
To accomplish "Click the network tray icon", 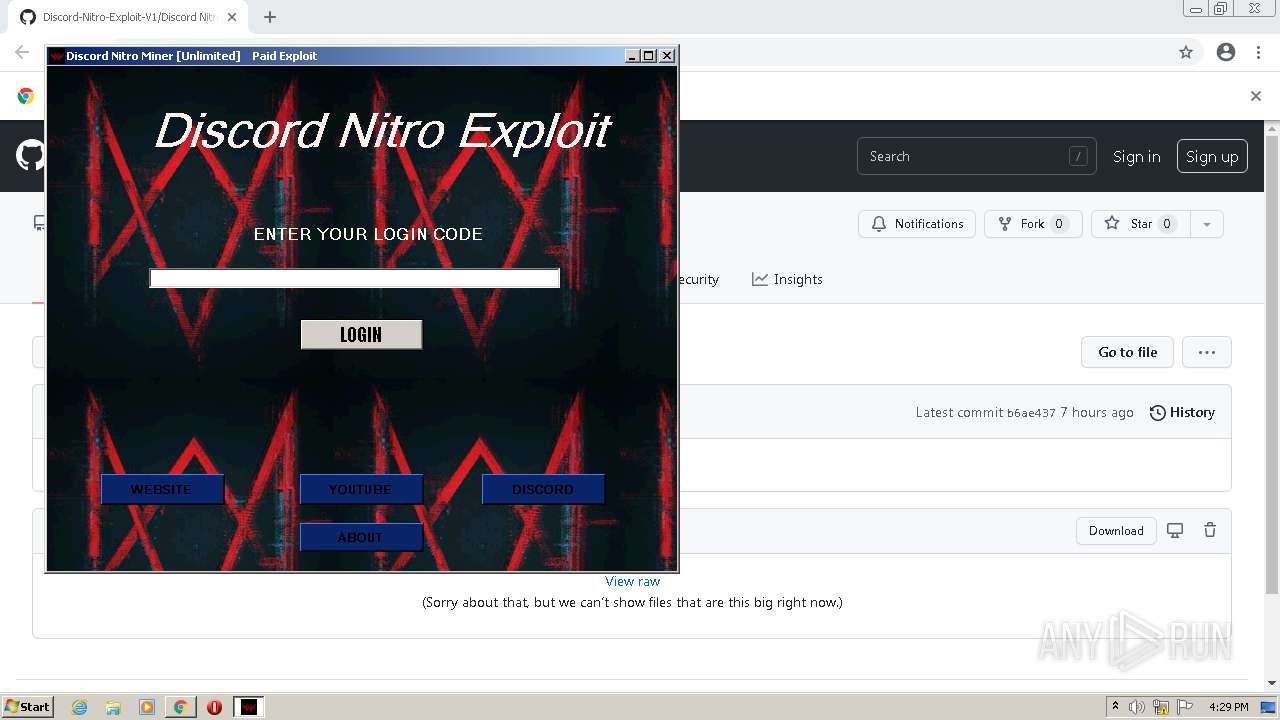I will 1161,707.
